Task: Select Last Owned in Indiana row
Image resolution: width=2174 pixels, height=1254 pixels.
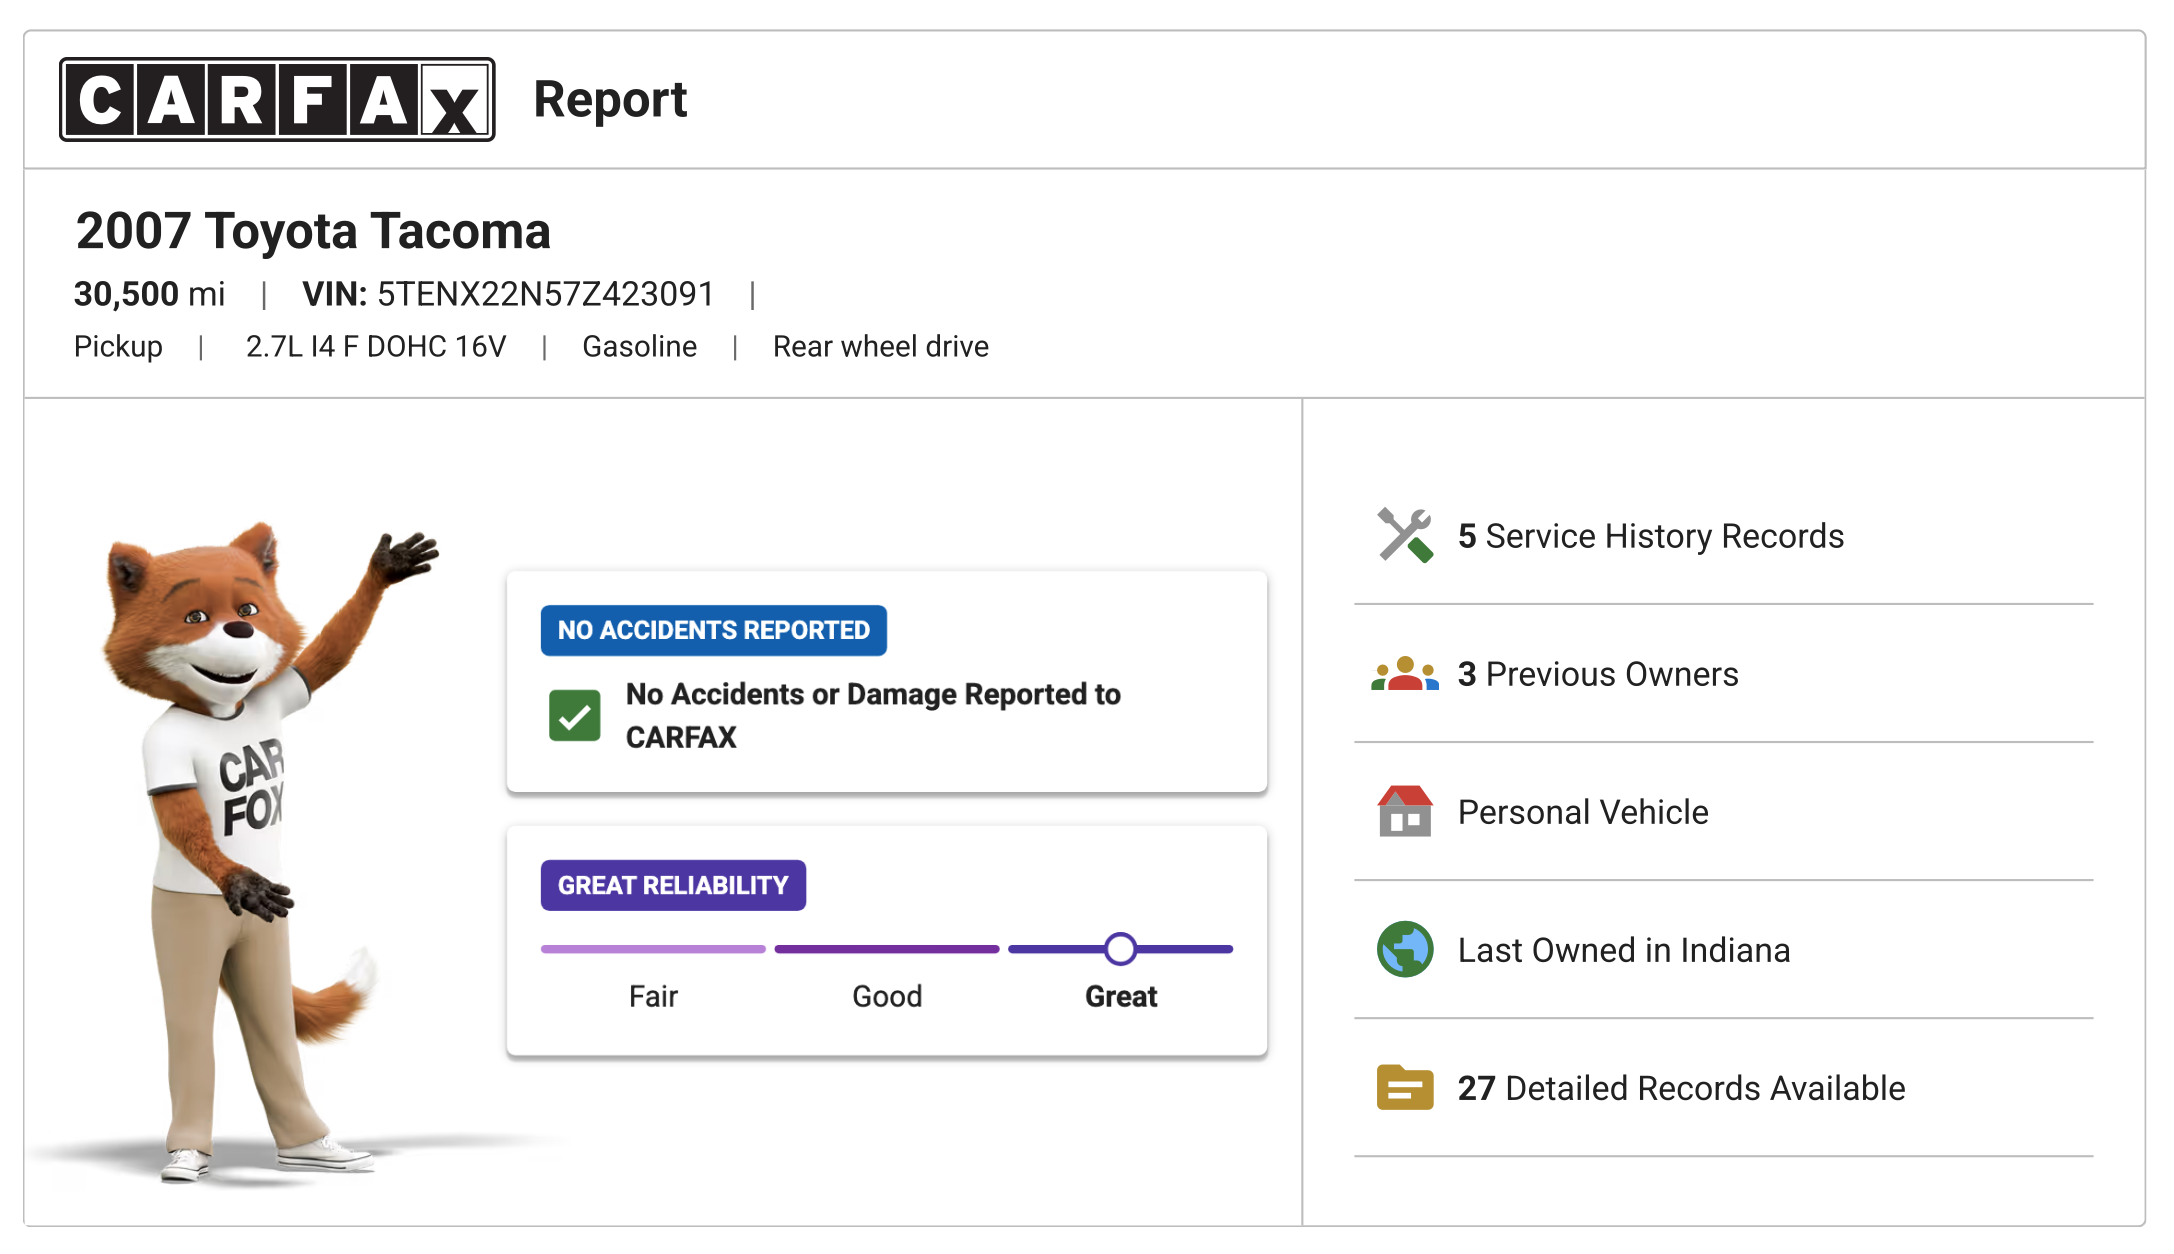Action: coord(1623,950)
